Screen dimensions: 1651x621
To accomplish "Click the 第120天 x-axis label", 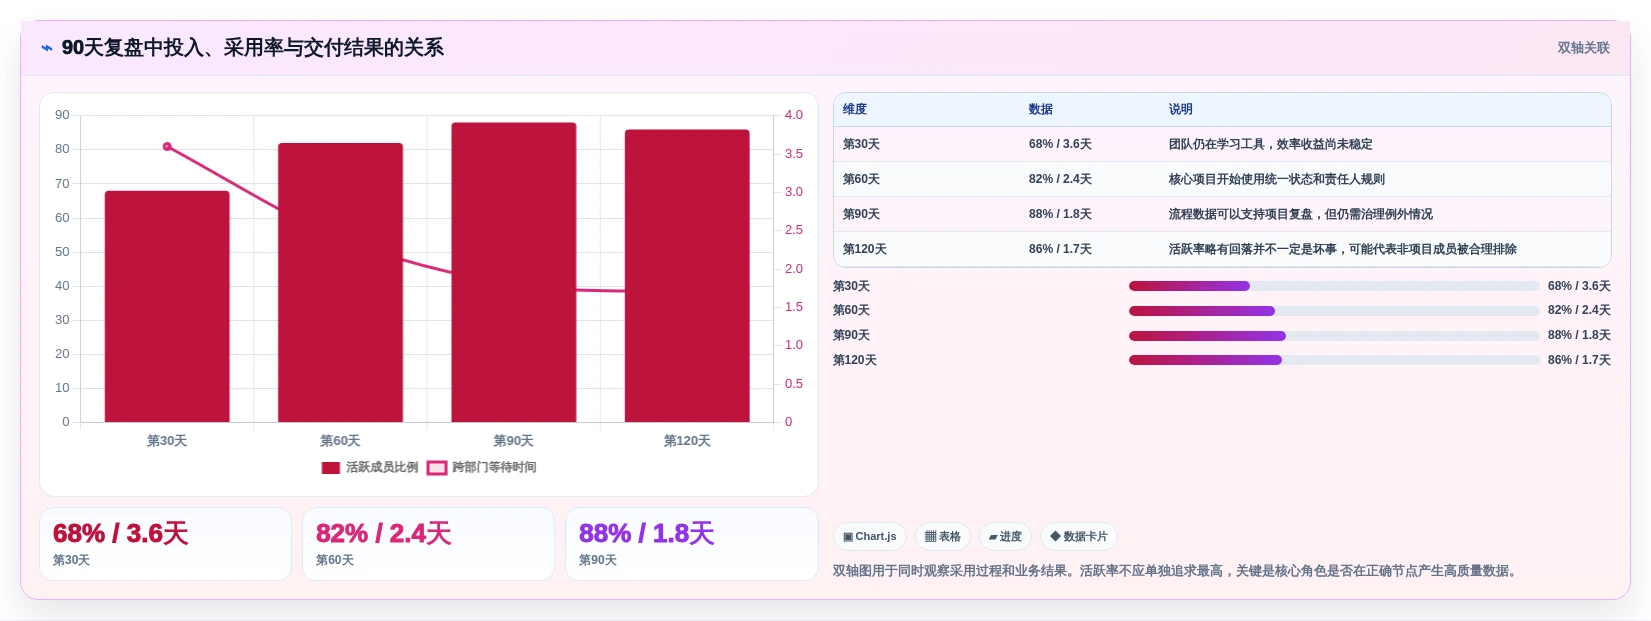I will click(687, 441).
